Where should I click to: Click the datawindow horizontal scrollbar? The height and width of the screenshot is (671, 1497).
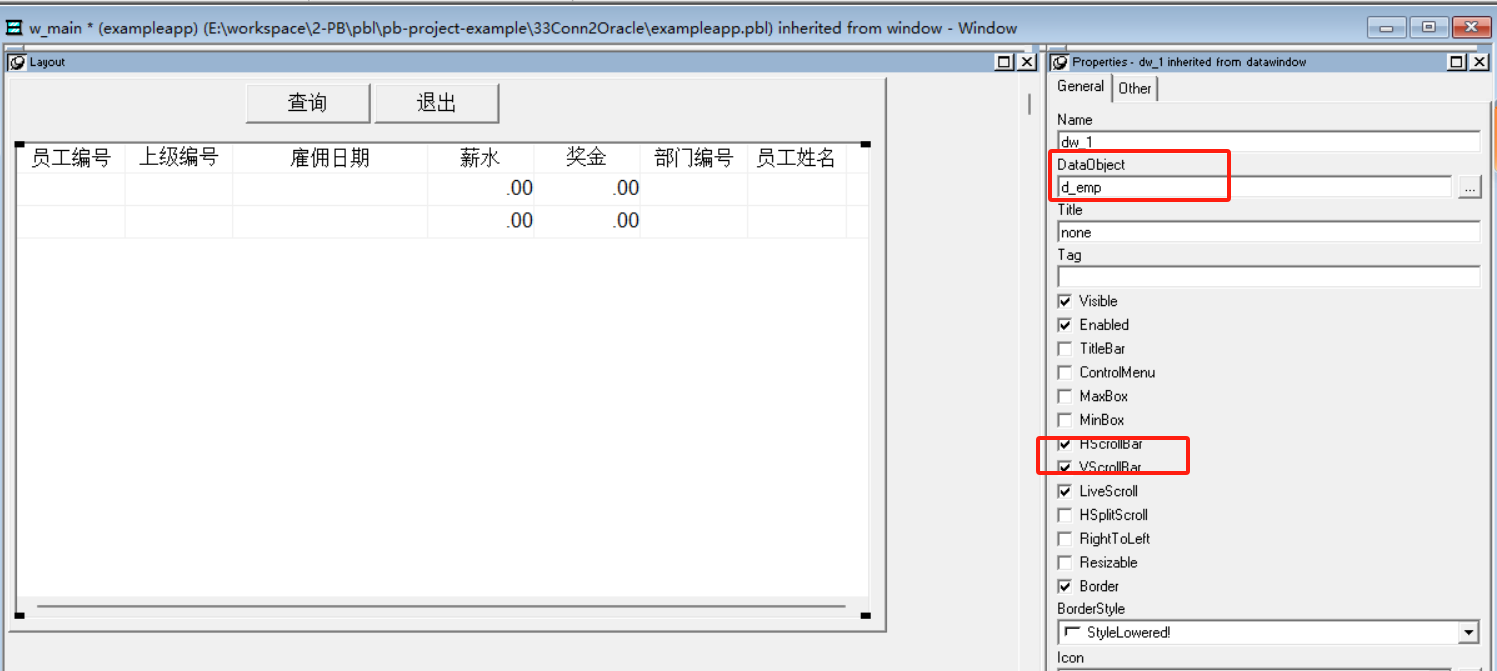click(441, 606)
